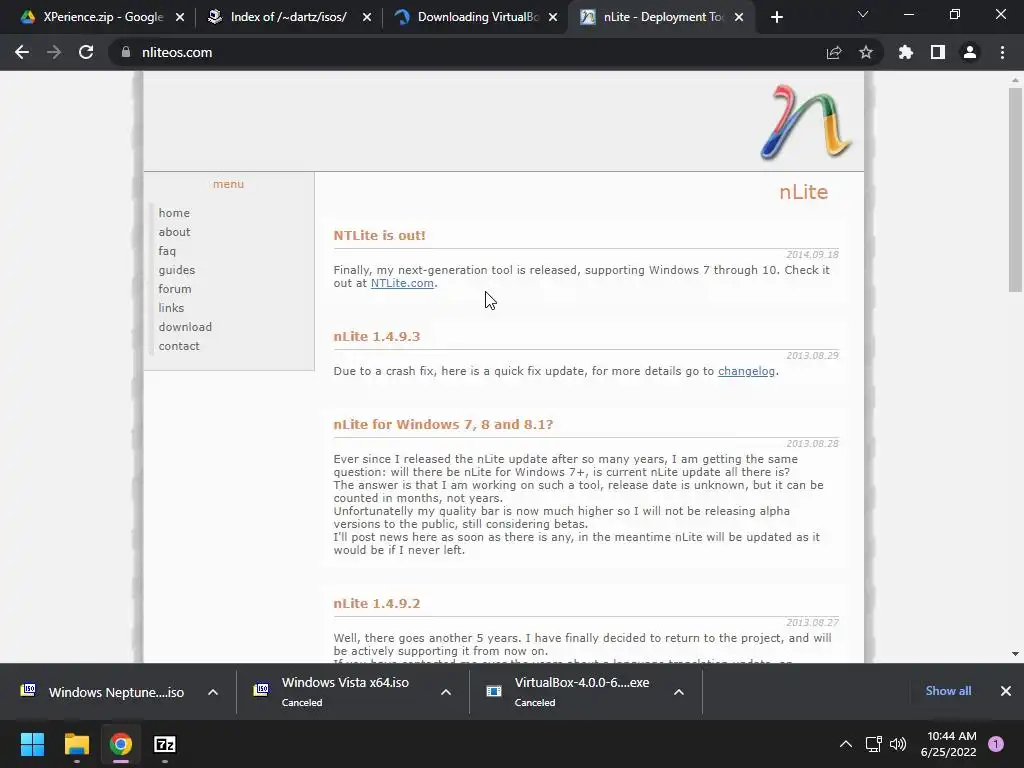Show hidden system tray icons
The image size is (1024, 768).
click(846, 744)
